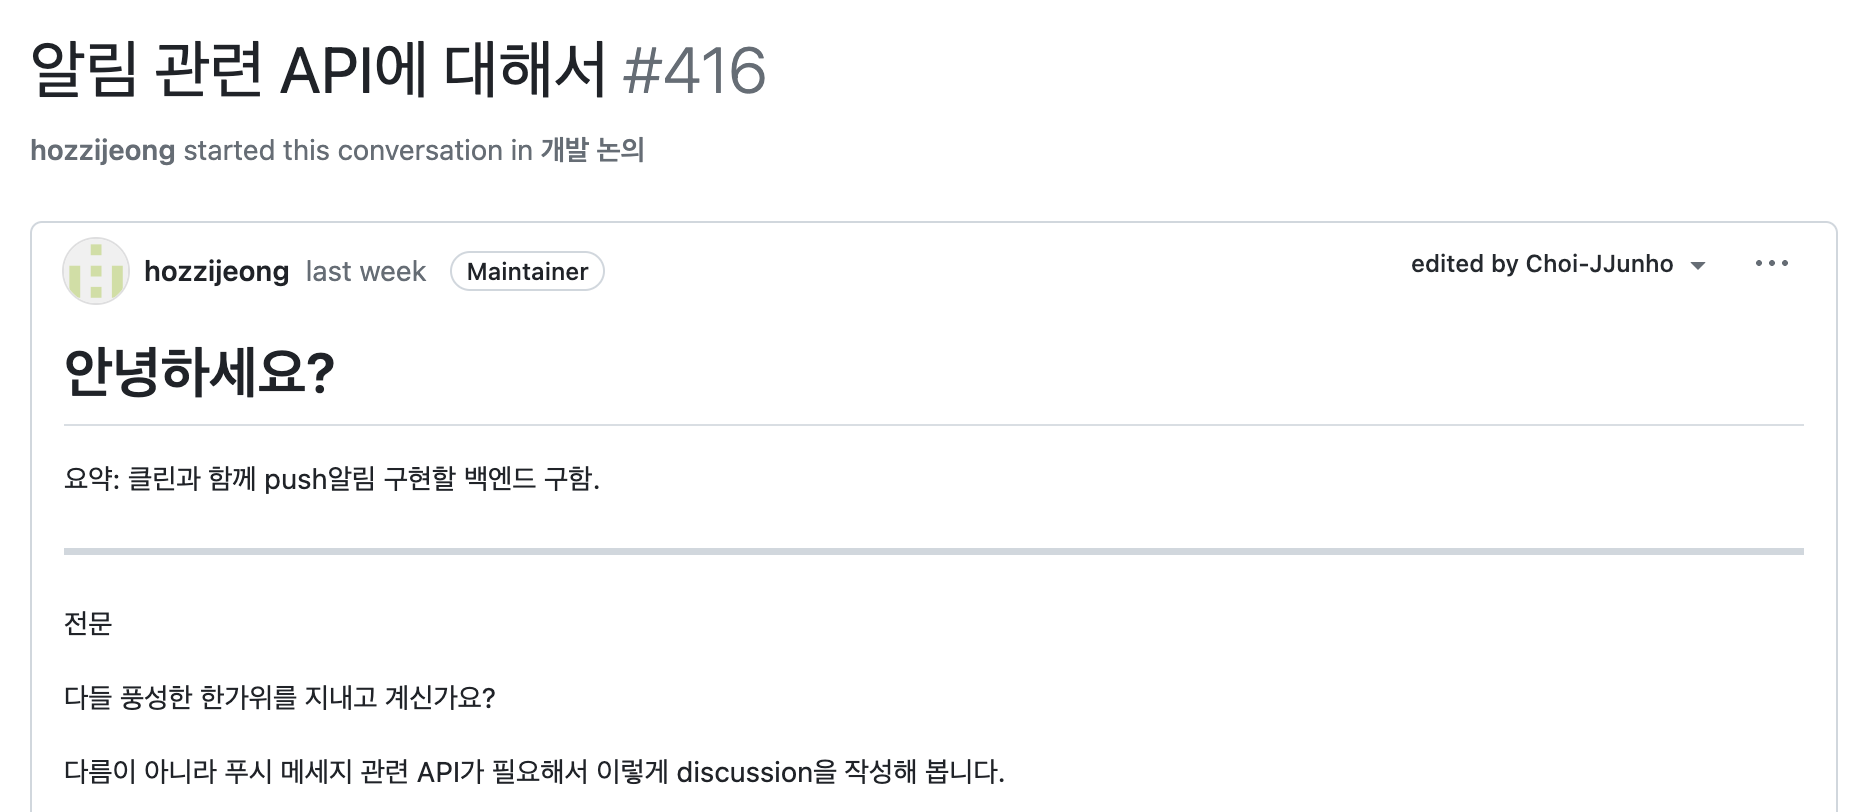1872x812 pixels.
Task: Click the word 'discussion' in the last paragraph
Action: point(744,772)
